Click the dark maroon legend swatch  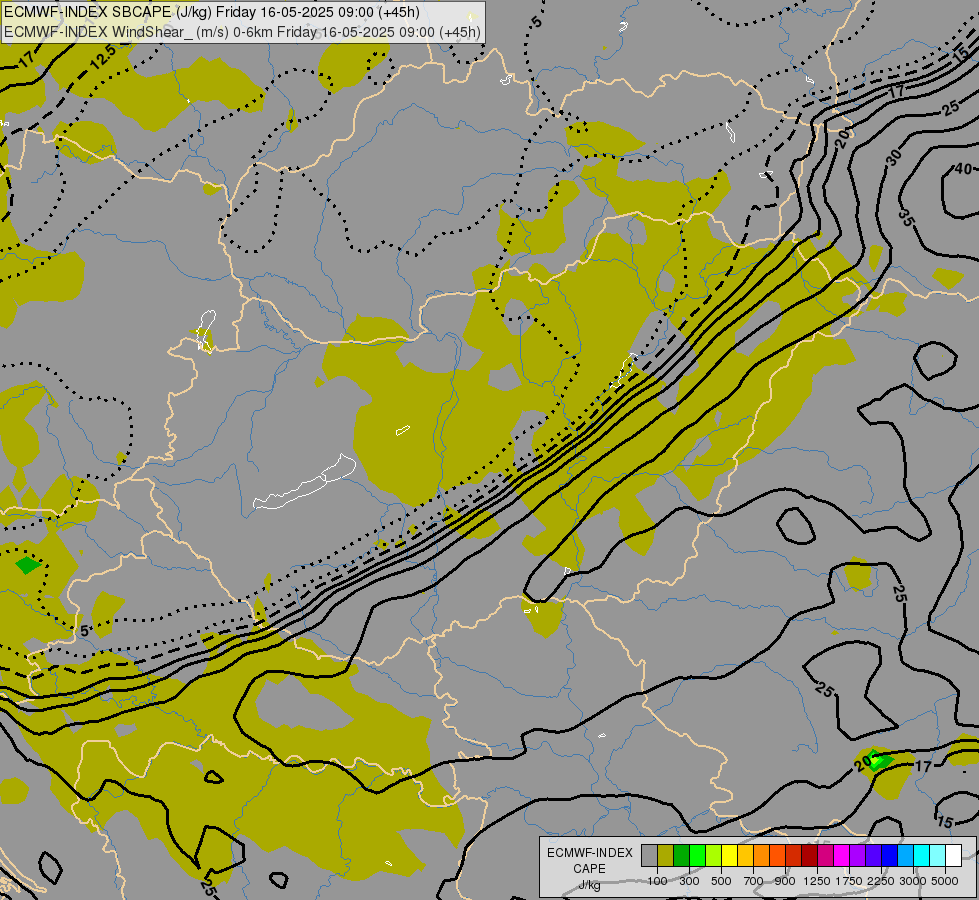pos(809,856)
